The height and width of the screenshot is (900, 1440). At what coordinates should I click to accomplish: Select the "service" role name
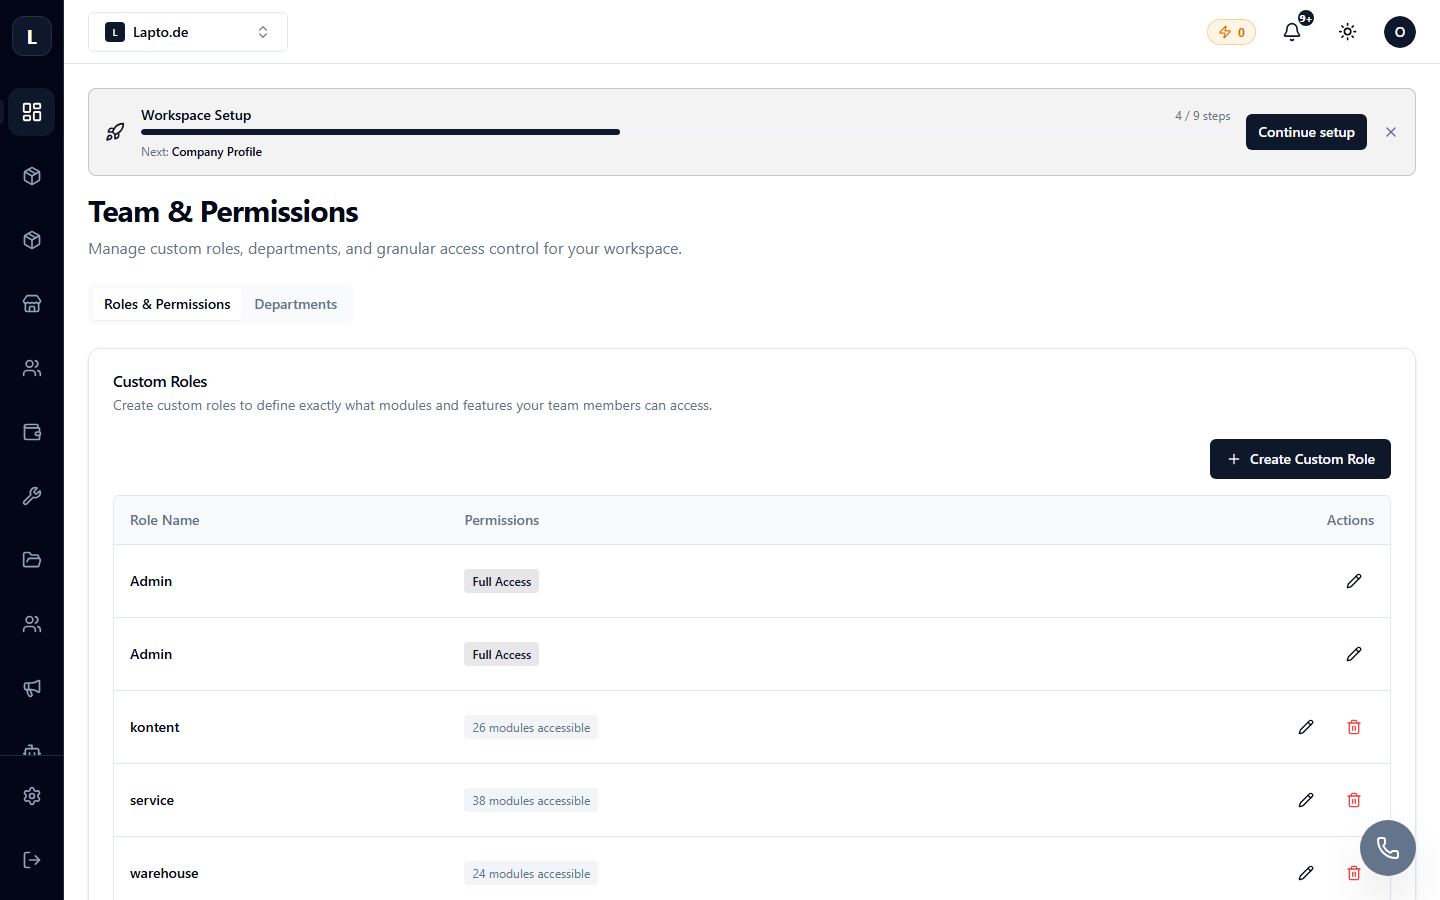(152, 800)
